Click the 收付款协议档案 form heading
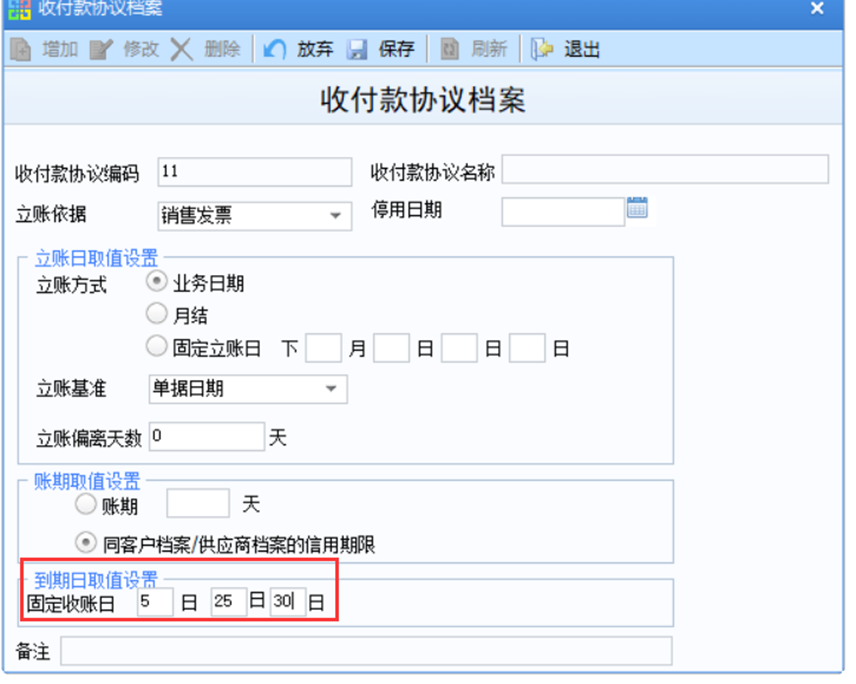Screen dimensions: 856x684 423,100
